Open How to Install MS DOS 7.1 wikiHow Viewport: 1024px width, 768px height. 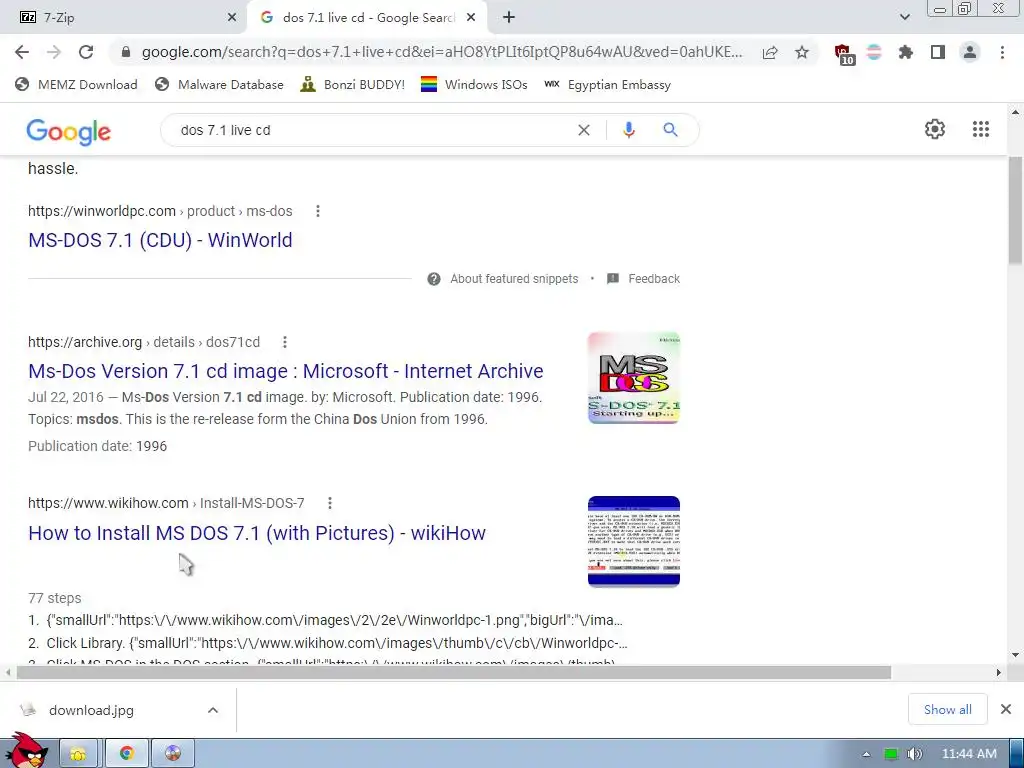click(257, 533)
